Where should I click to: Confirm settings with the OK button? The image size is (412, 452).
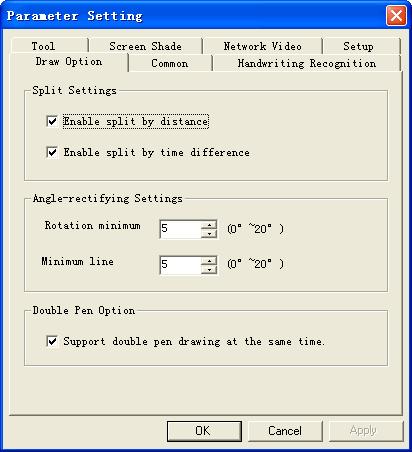coord(204,431)
